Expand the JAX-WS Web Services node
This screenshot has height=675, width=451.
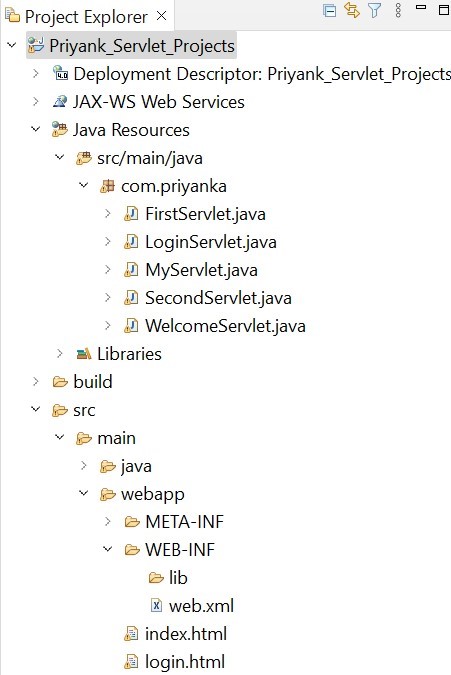[36, 102]
